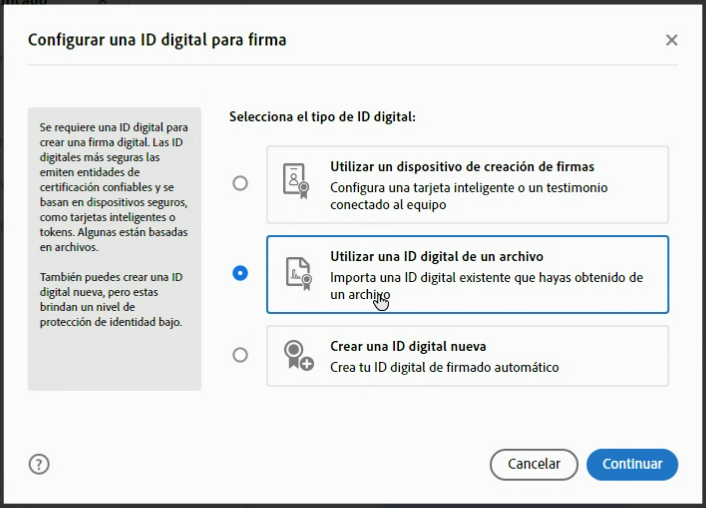Click the 'Se requiere una ID digital' info paragraph
Image resolution: width=706 pixels, height=508 pixels.
coord(112,187)
